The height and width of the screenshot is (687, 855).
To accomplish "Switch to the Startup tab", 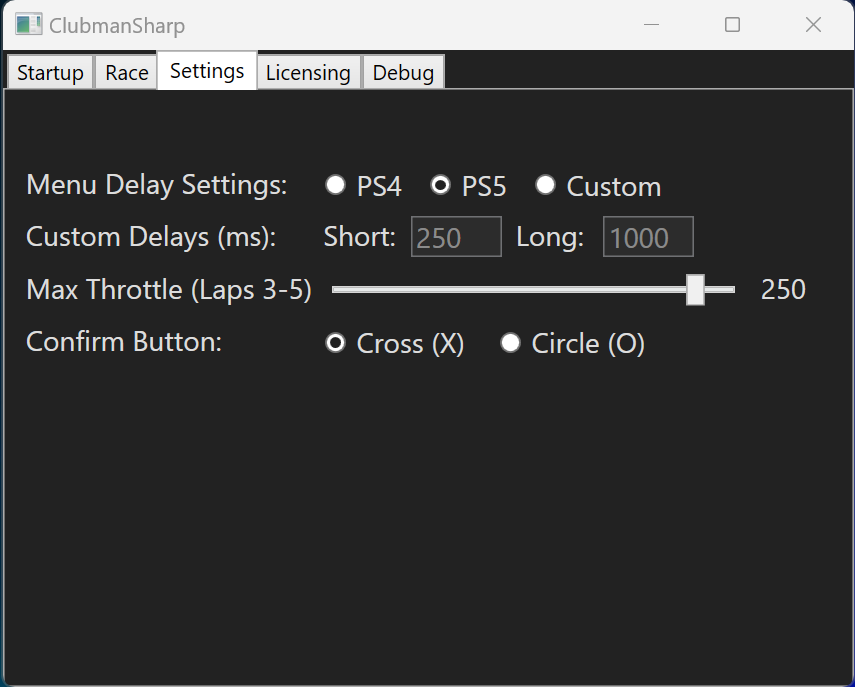I will (50, 72).
